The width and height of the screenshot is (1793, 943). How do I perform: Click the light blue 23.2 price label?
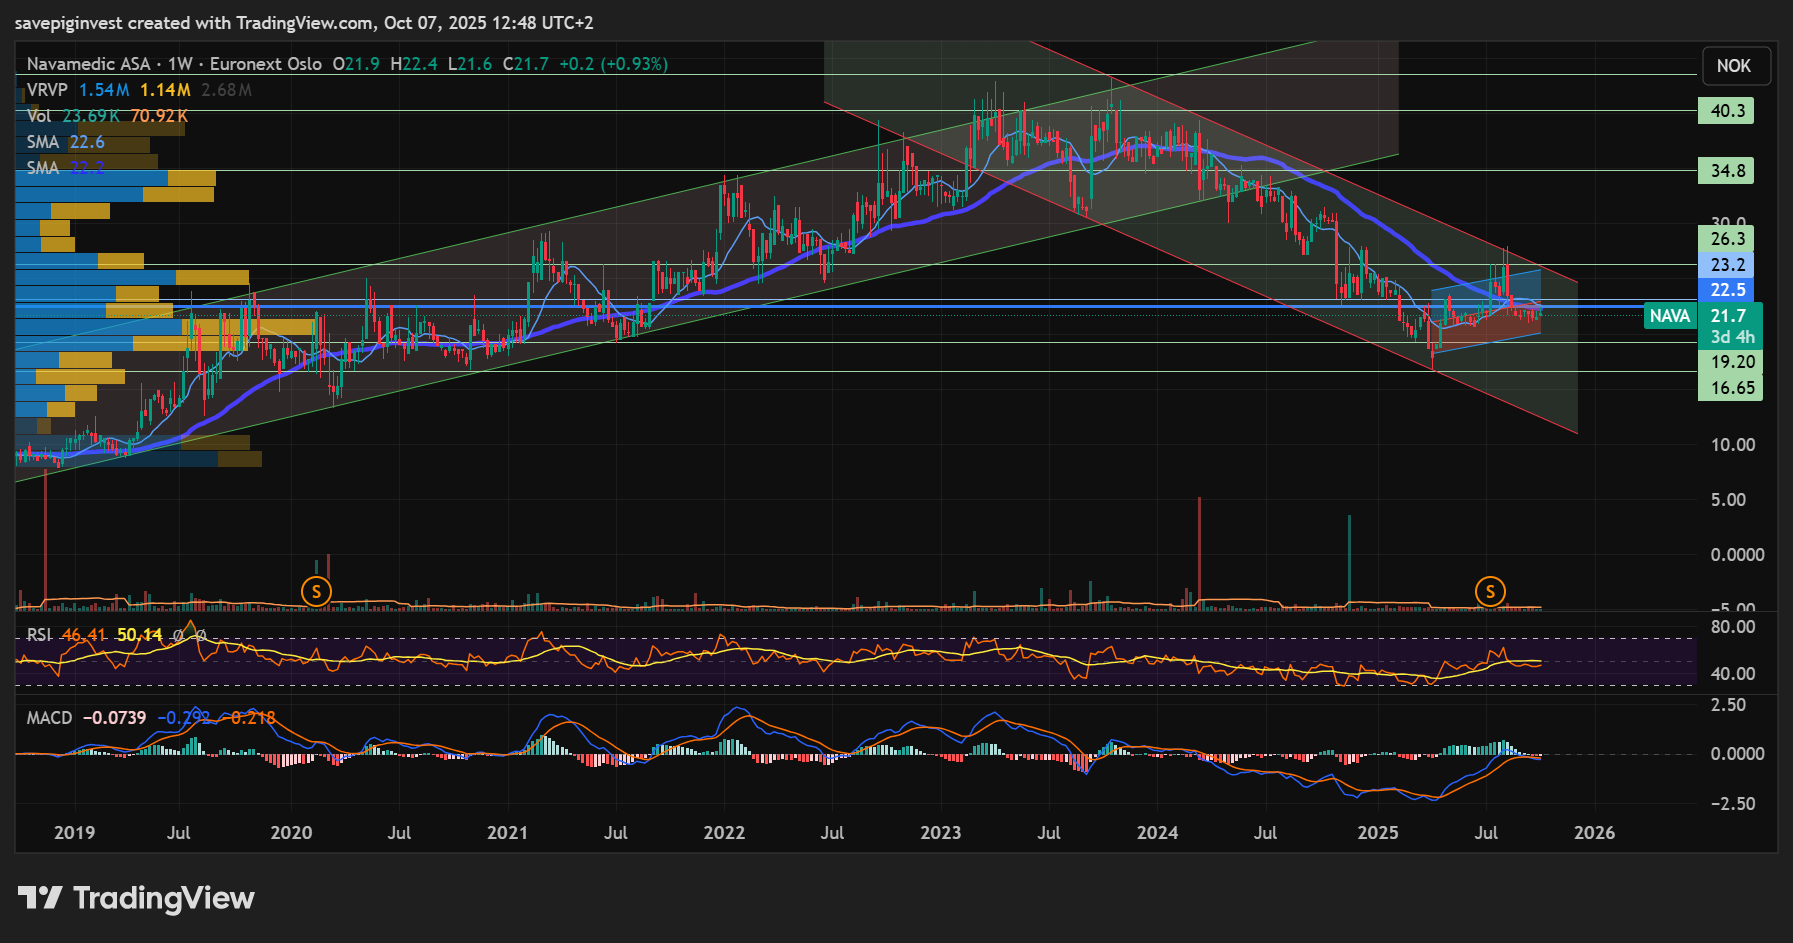pyautogui.click(x=1727, y=265)
